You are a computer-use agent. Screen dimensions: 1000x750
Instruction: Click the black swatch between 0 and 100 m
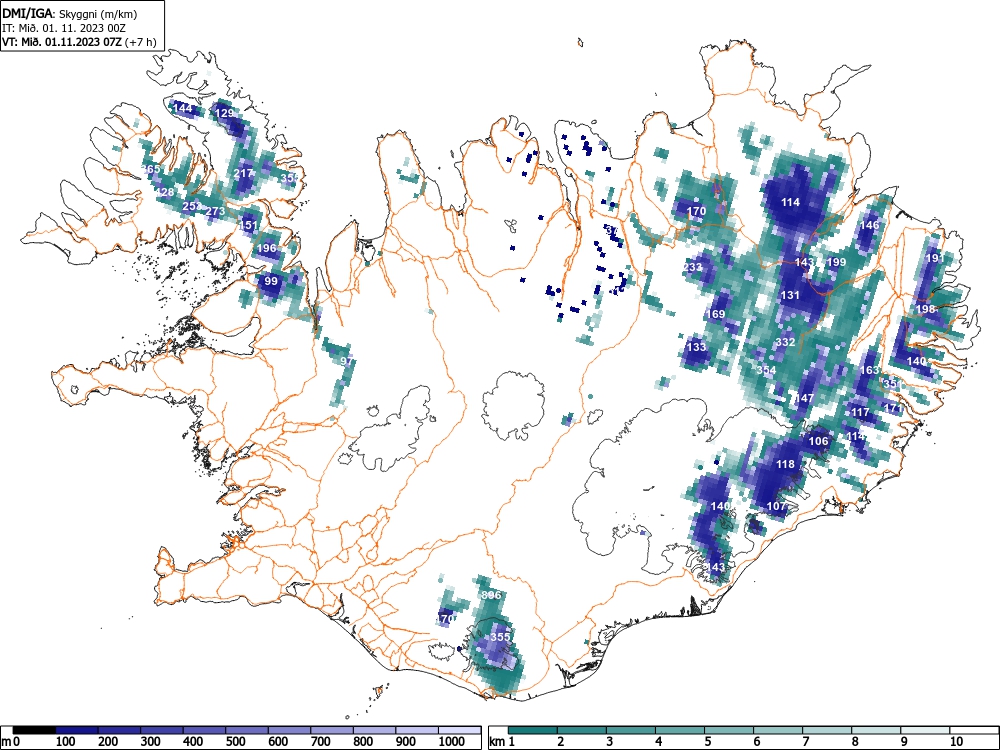34,730
